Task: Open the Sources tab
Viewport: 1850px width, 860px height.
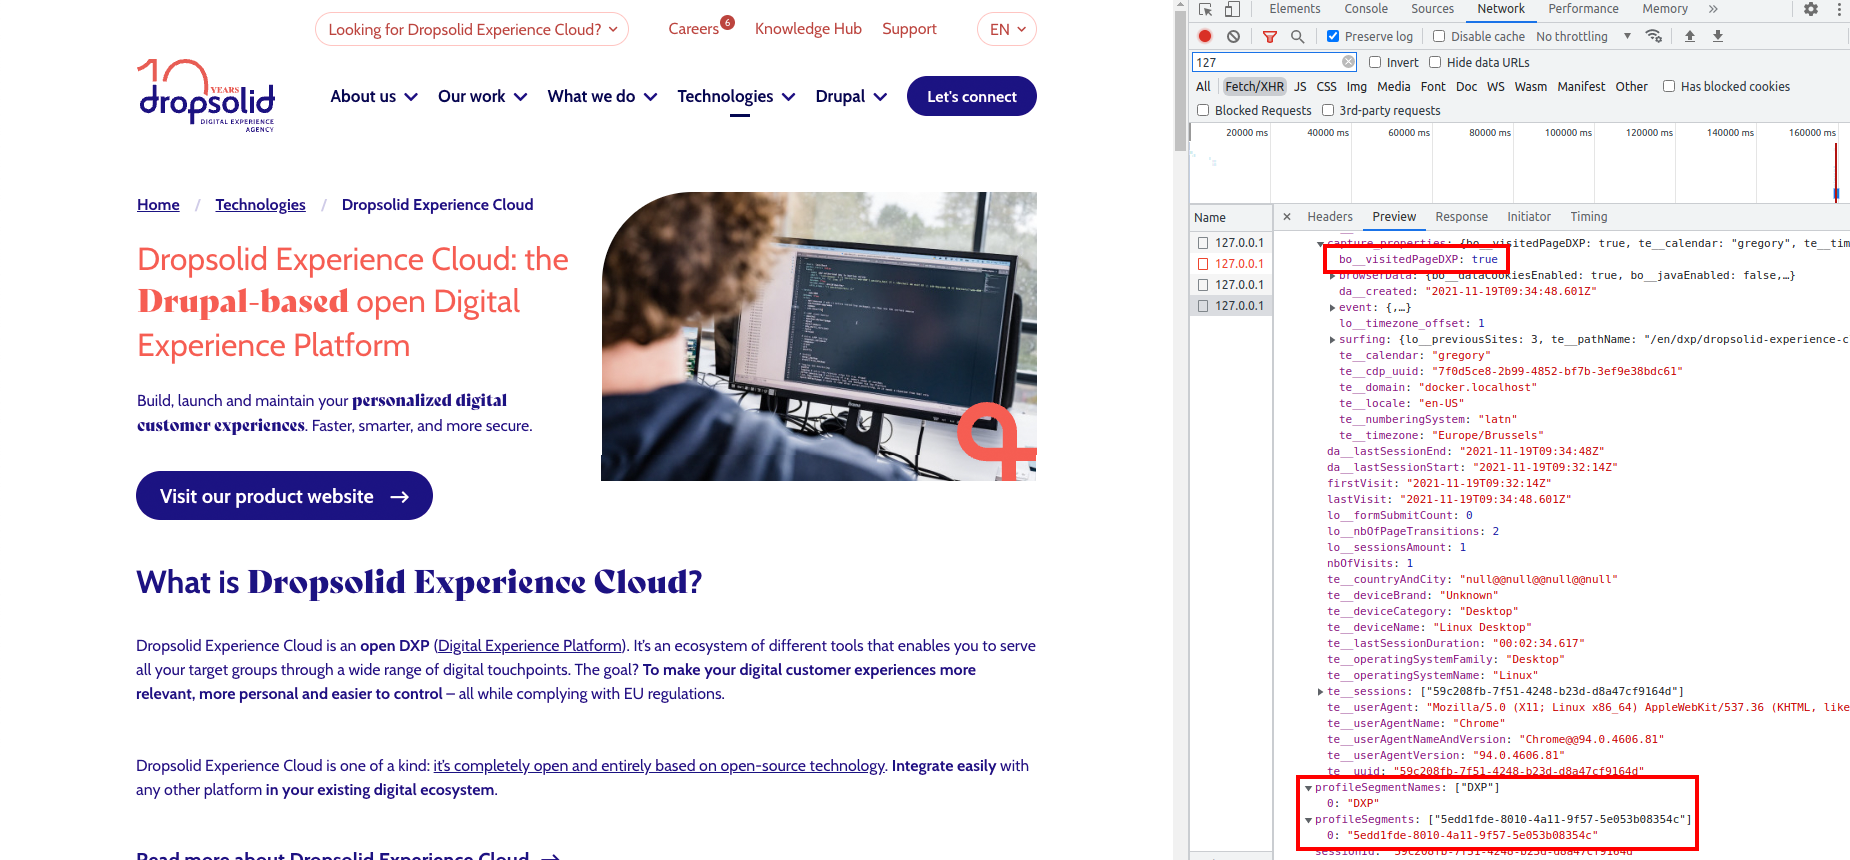Action: pyautogui.click(x=1433, y=9)
